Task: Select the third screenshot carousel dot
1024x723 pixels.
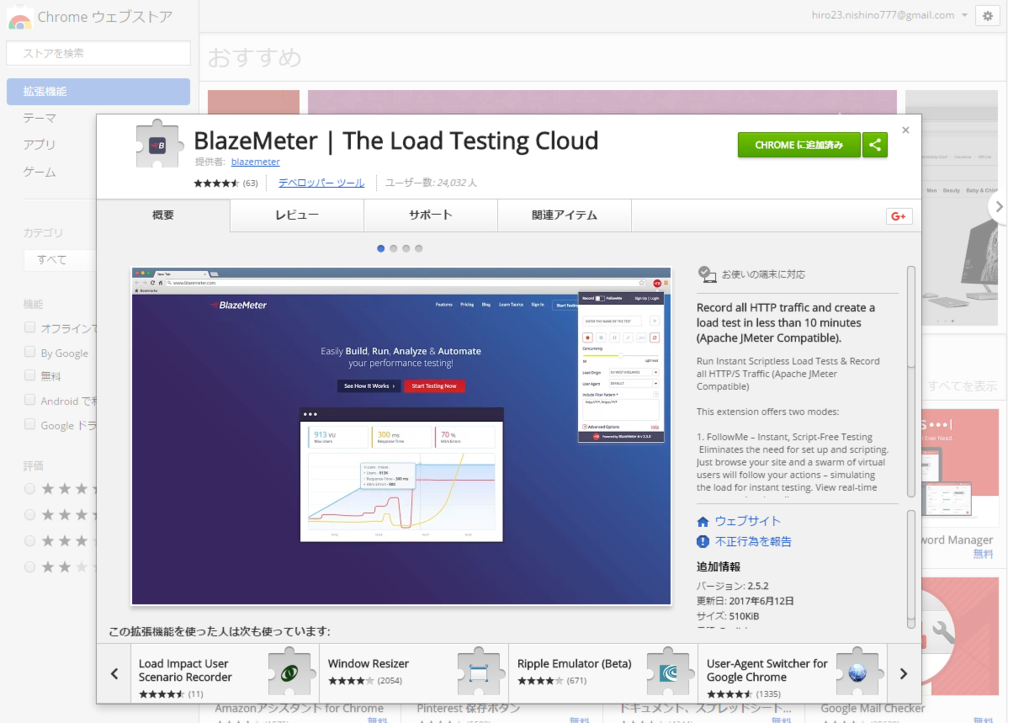Action: [x=406, y=248]
